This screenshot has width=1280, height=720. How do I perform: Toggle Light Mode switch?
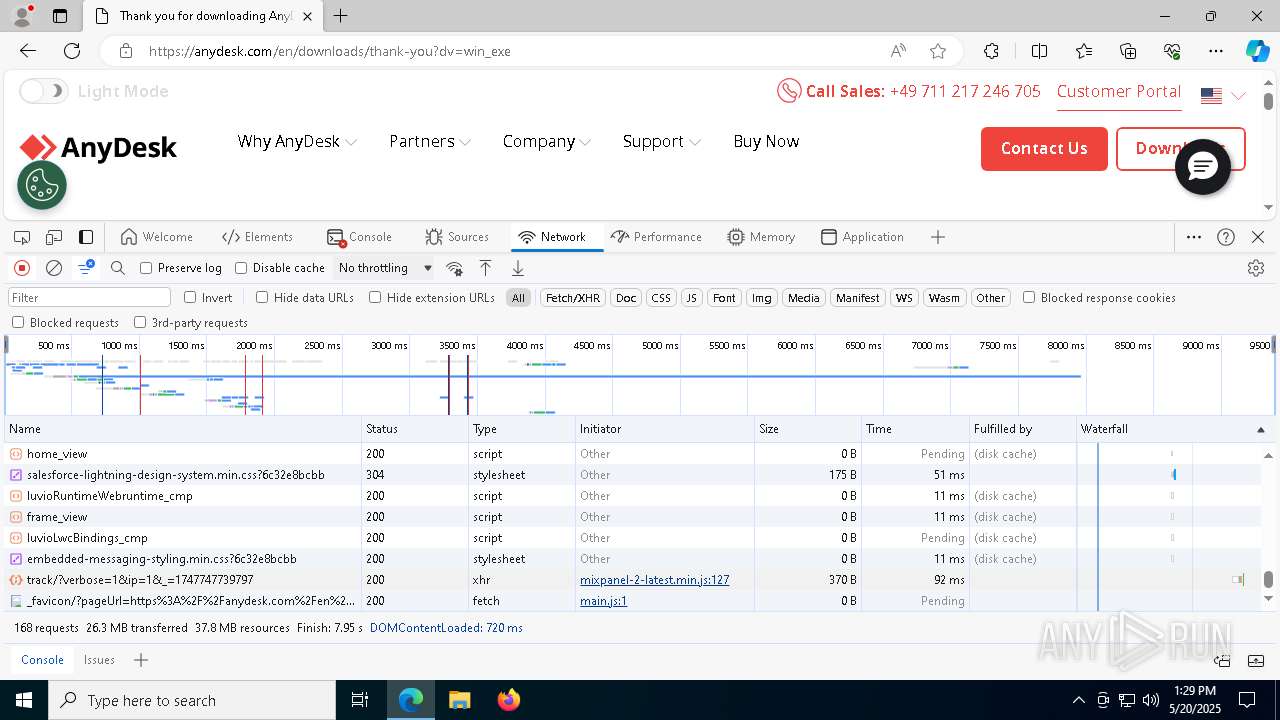[x=43, y=91]
